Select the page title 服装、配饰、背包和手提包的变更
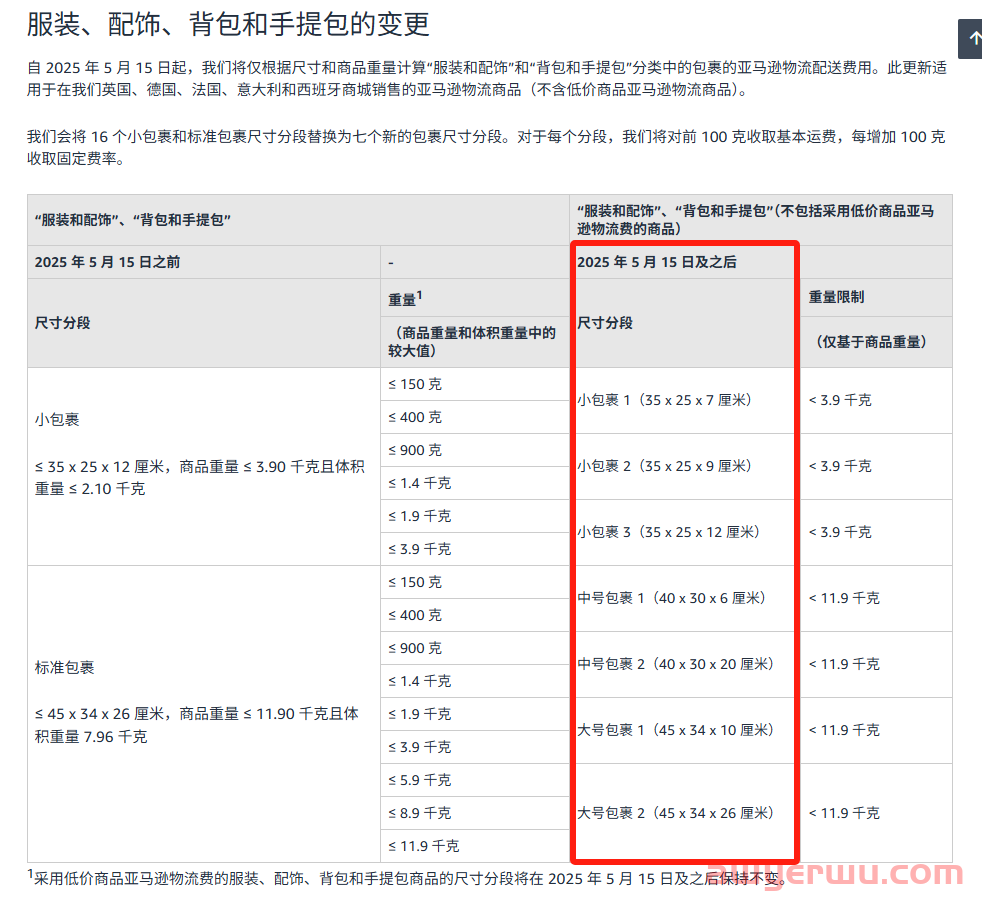 click(228, 24)
